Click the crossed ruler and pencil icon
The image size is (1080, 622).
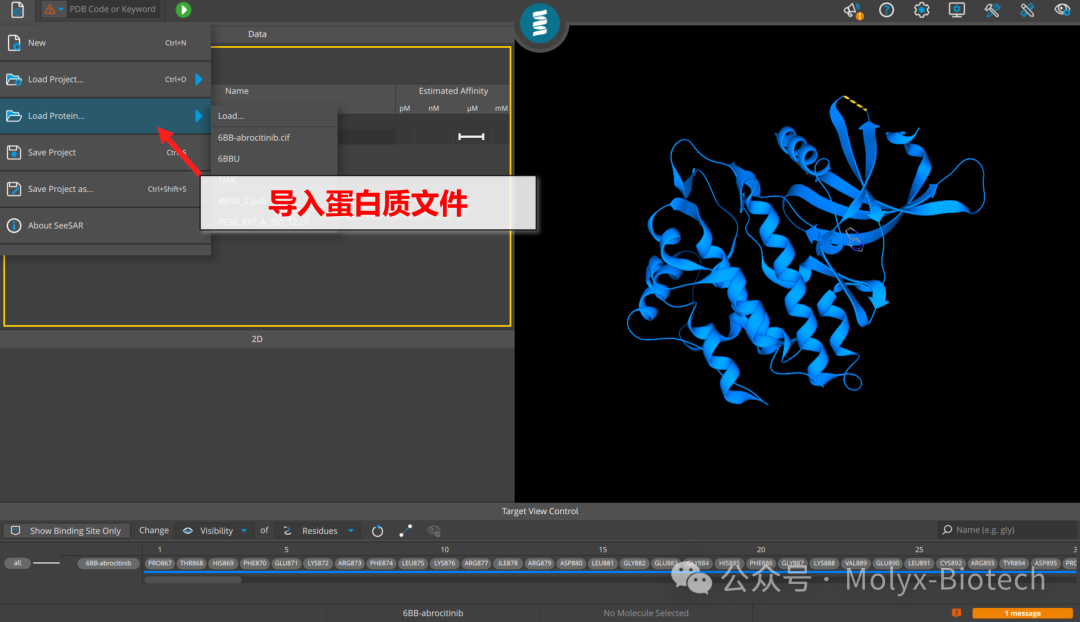[1027, 10]
